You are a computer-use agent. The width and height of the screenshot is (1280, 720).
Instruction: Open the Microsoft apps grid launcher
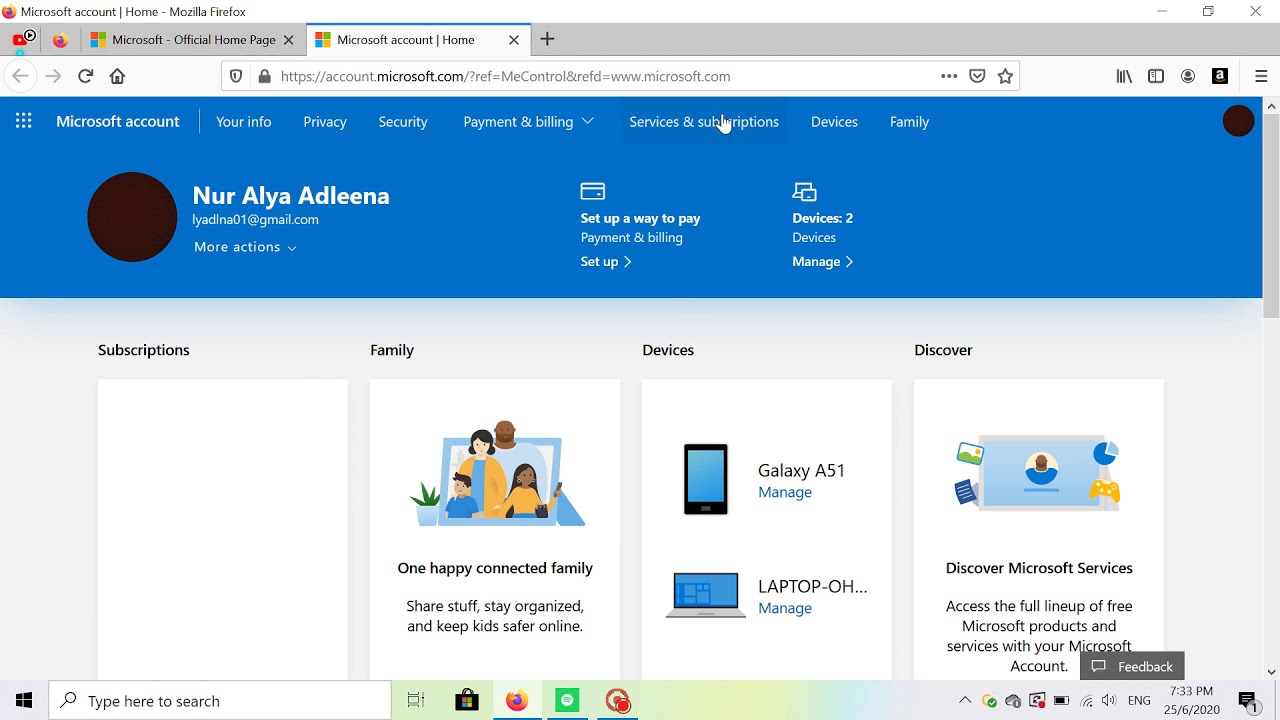point(24,121)
